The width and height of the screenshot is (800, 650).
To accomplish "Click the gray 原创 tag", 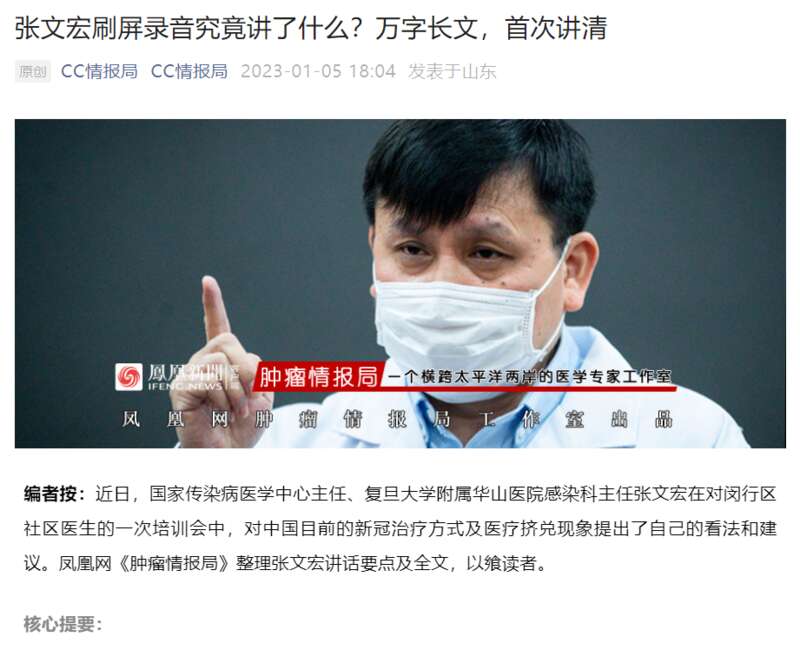I will tap(33, 71).
